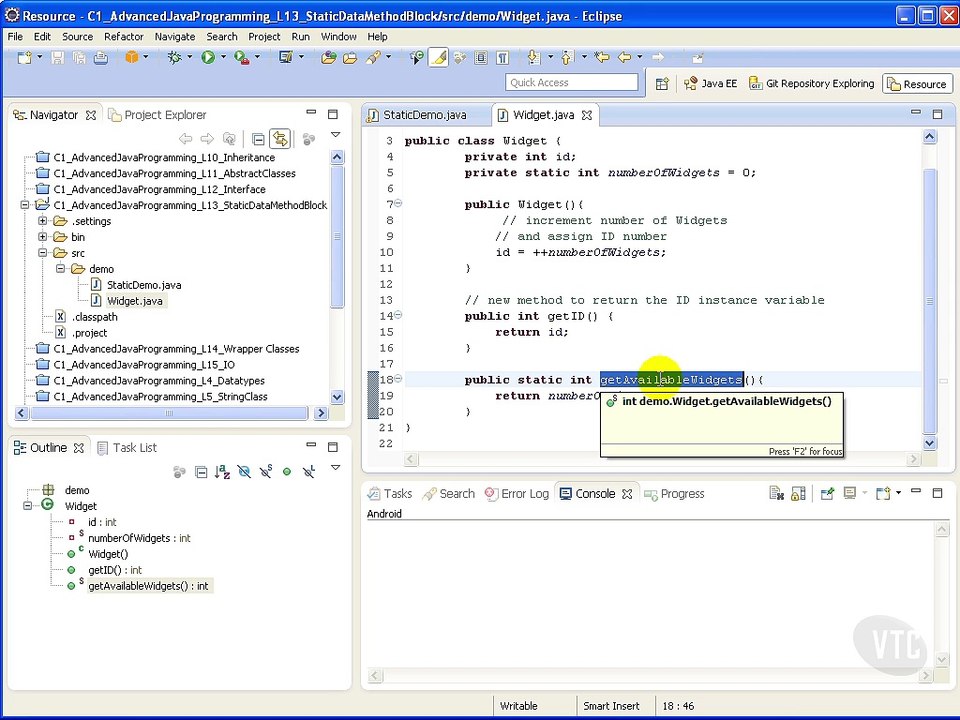Open the Navigate menu
Viewport: 960px width, 720px height.
[174, 37]
